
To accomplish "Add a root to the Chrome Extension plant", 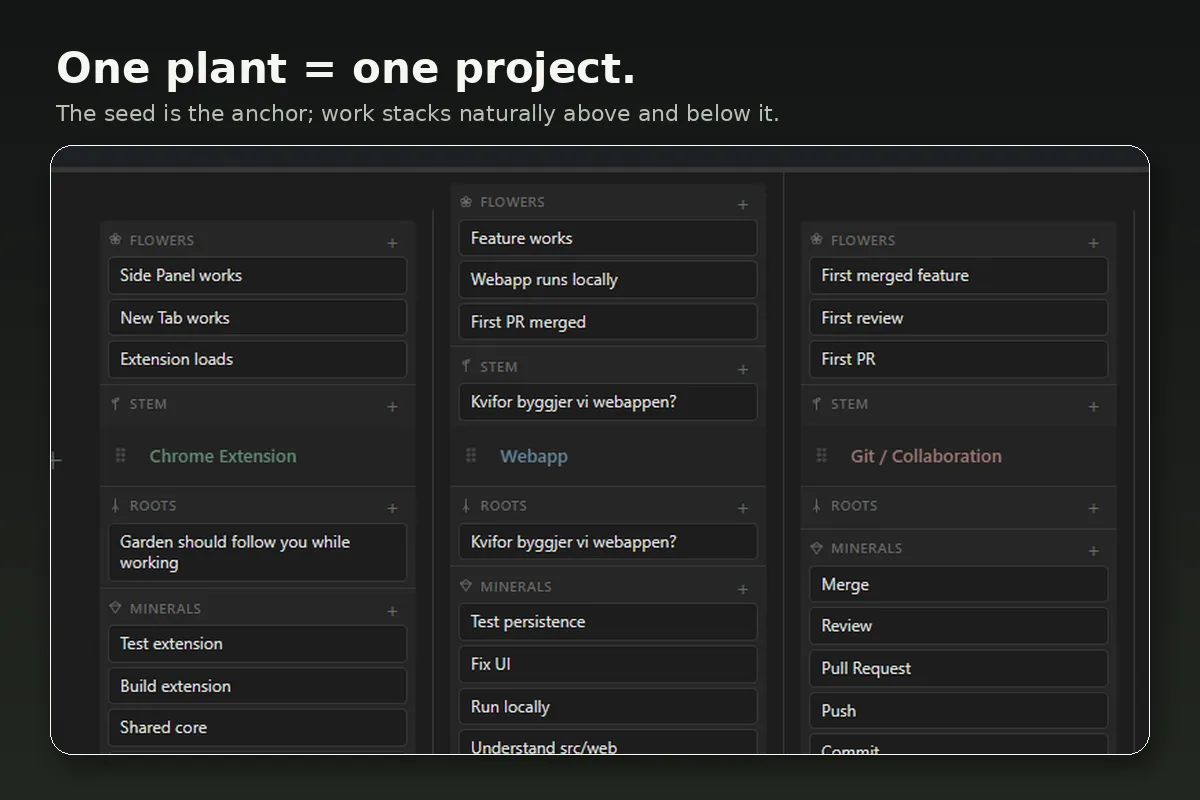I will pos(392,508).
